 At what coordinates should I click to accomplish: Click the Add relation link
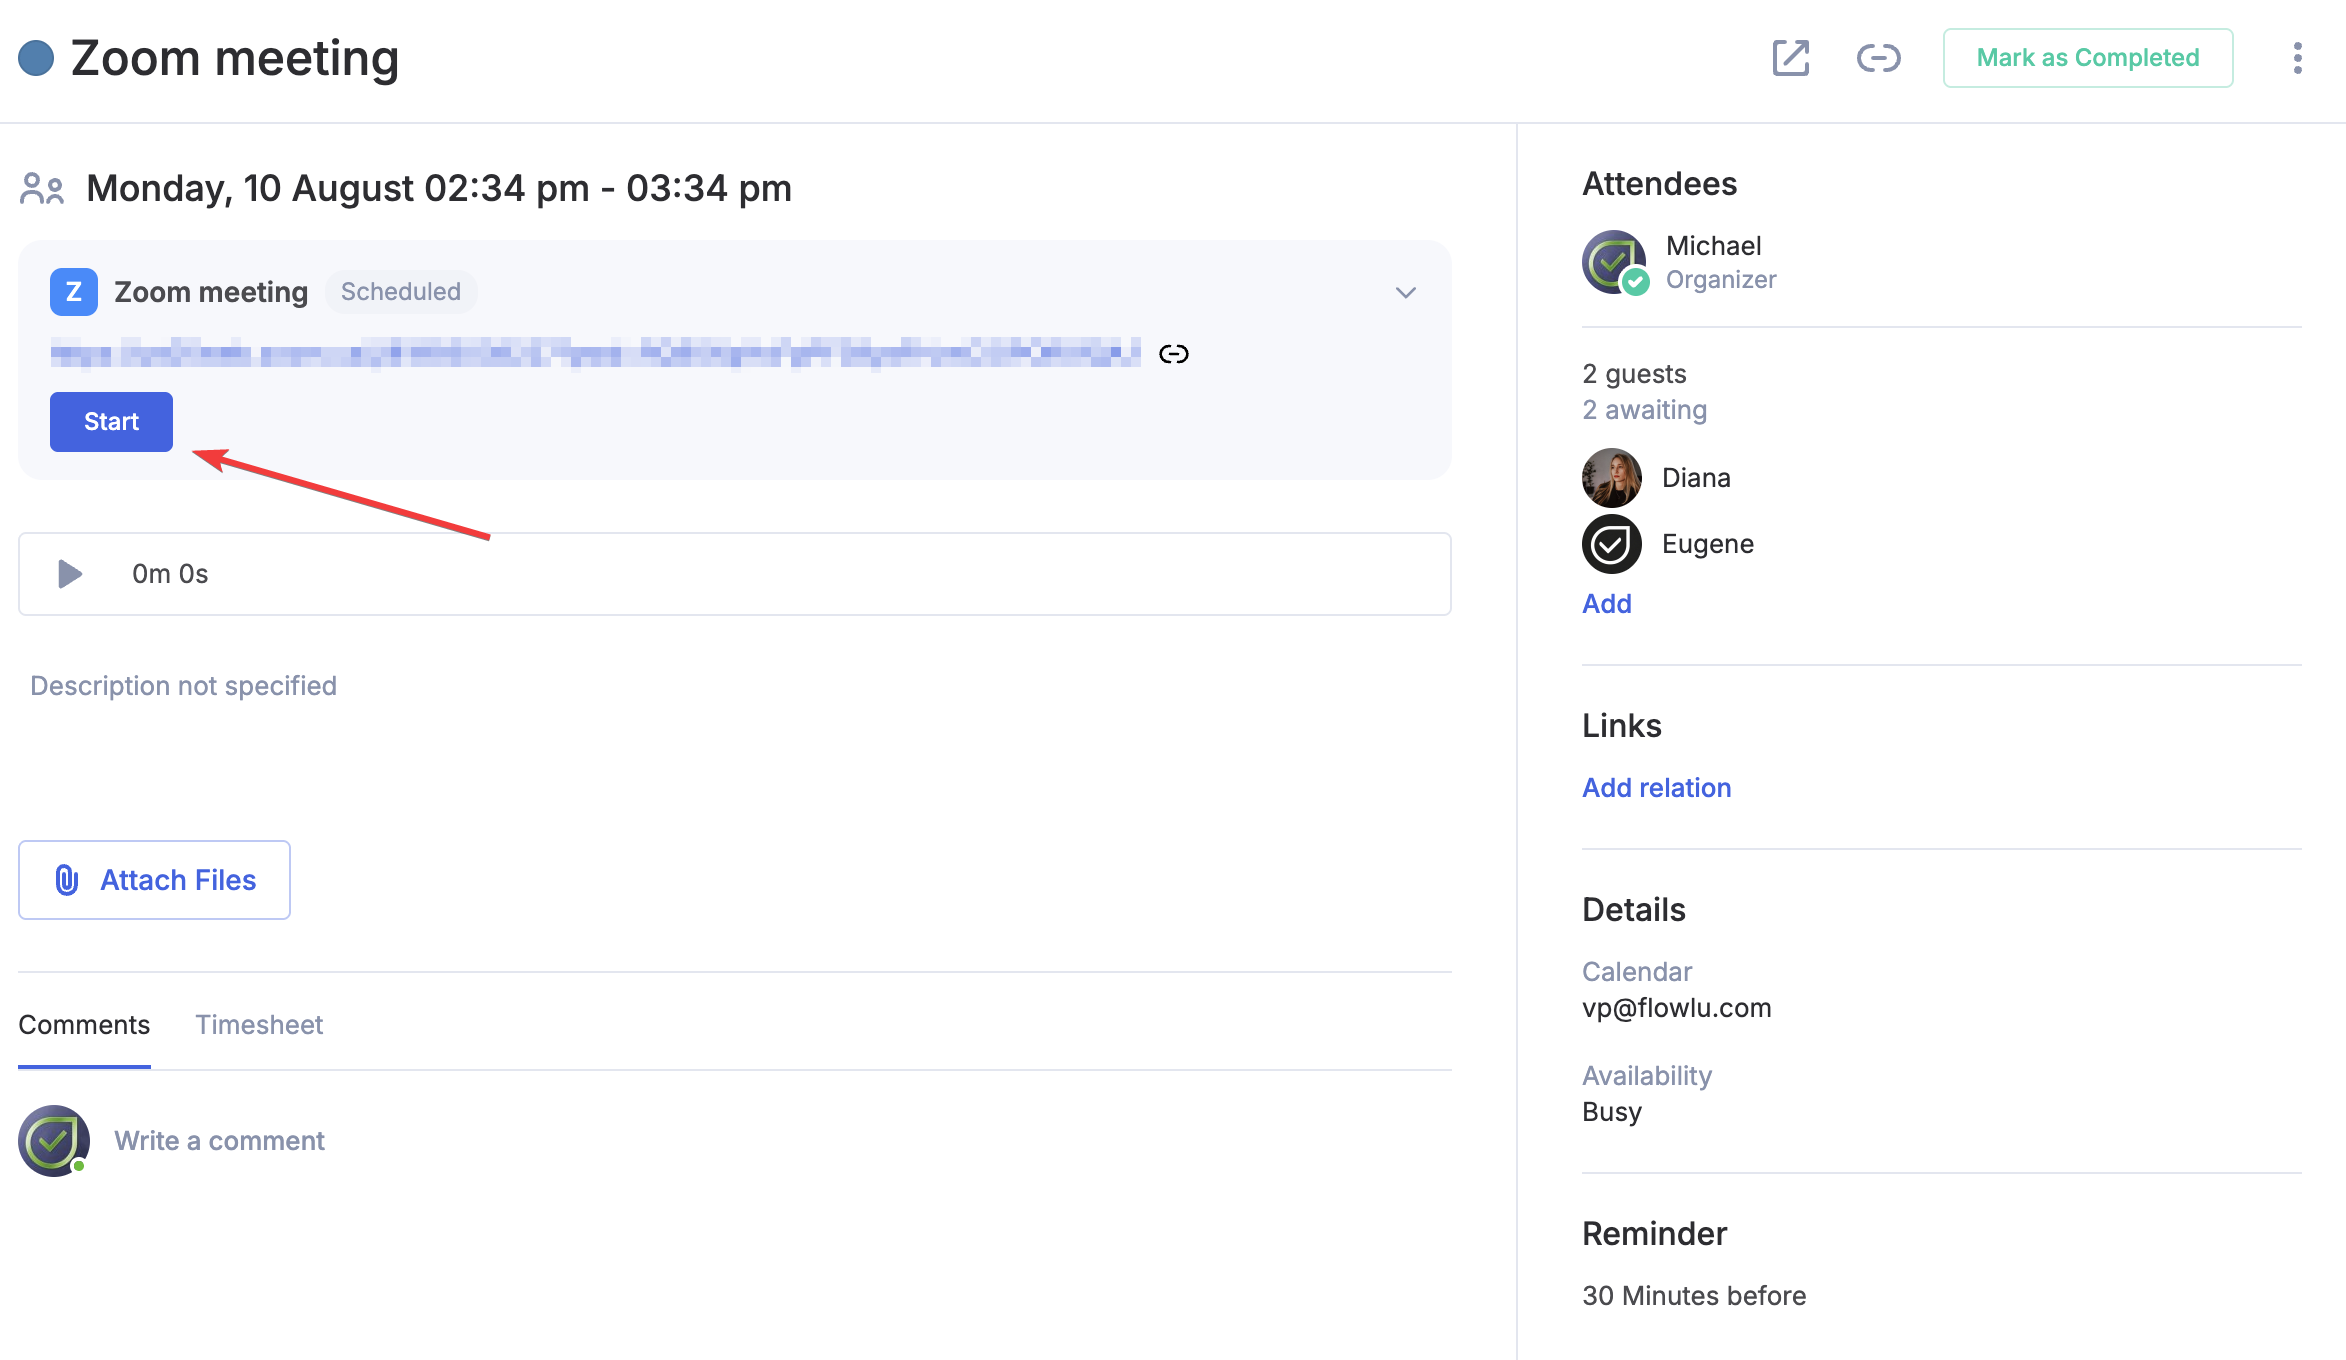pyautogui.click(x=1657, y=788)
